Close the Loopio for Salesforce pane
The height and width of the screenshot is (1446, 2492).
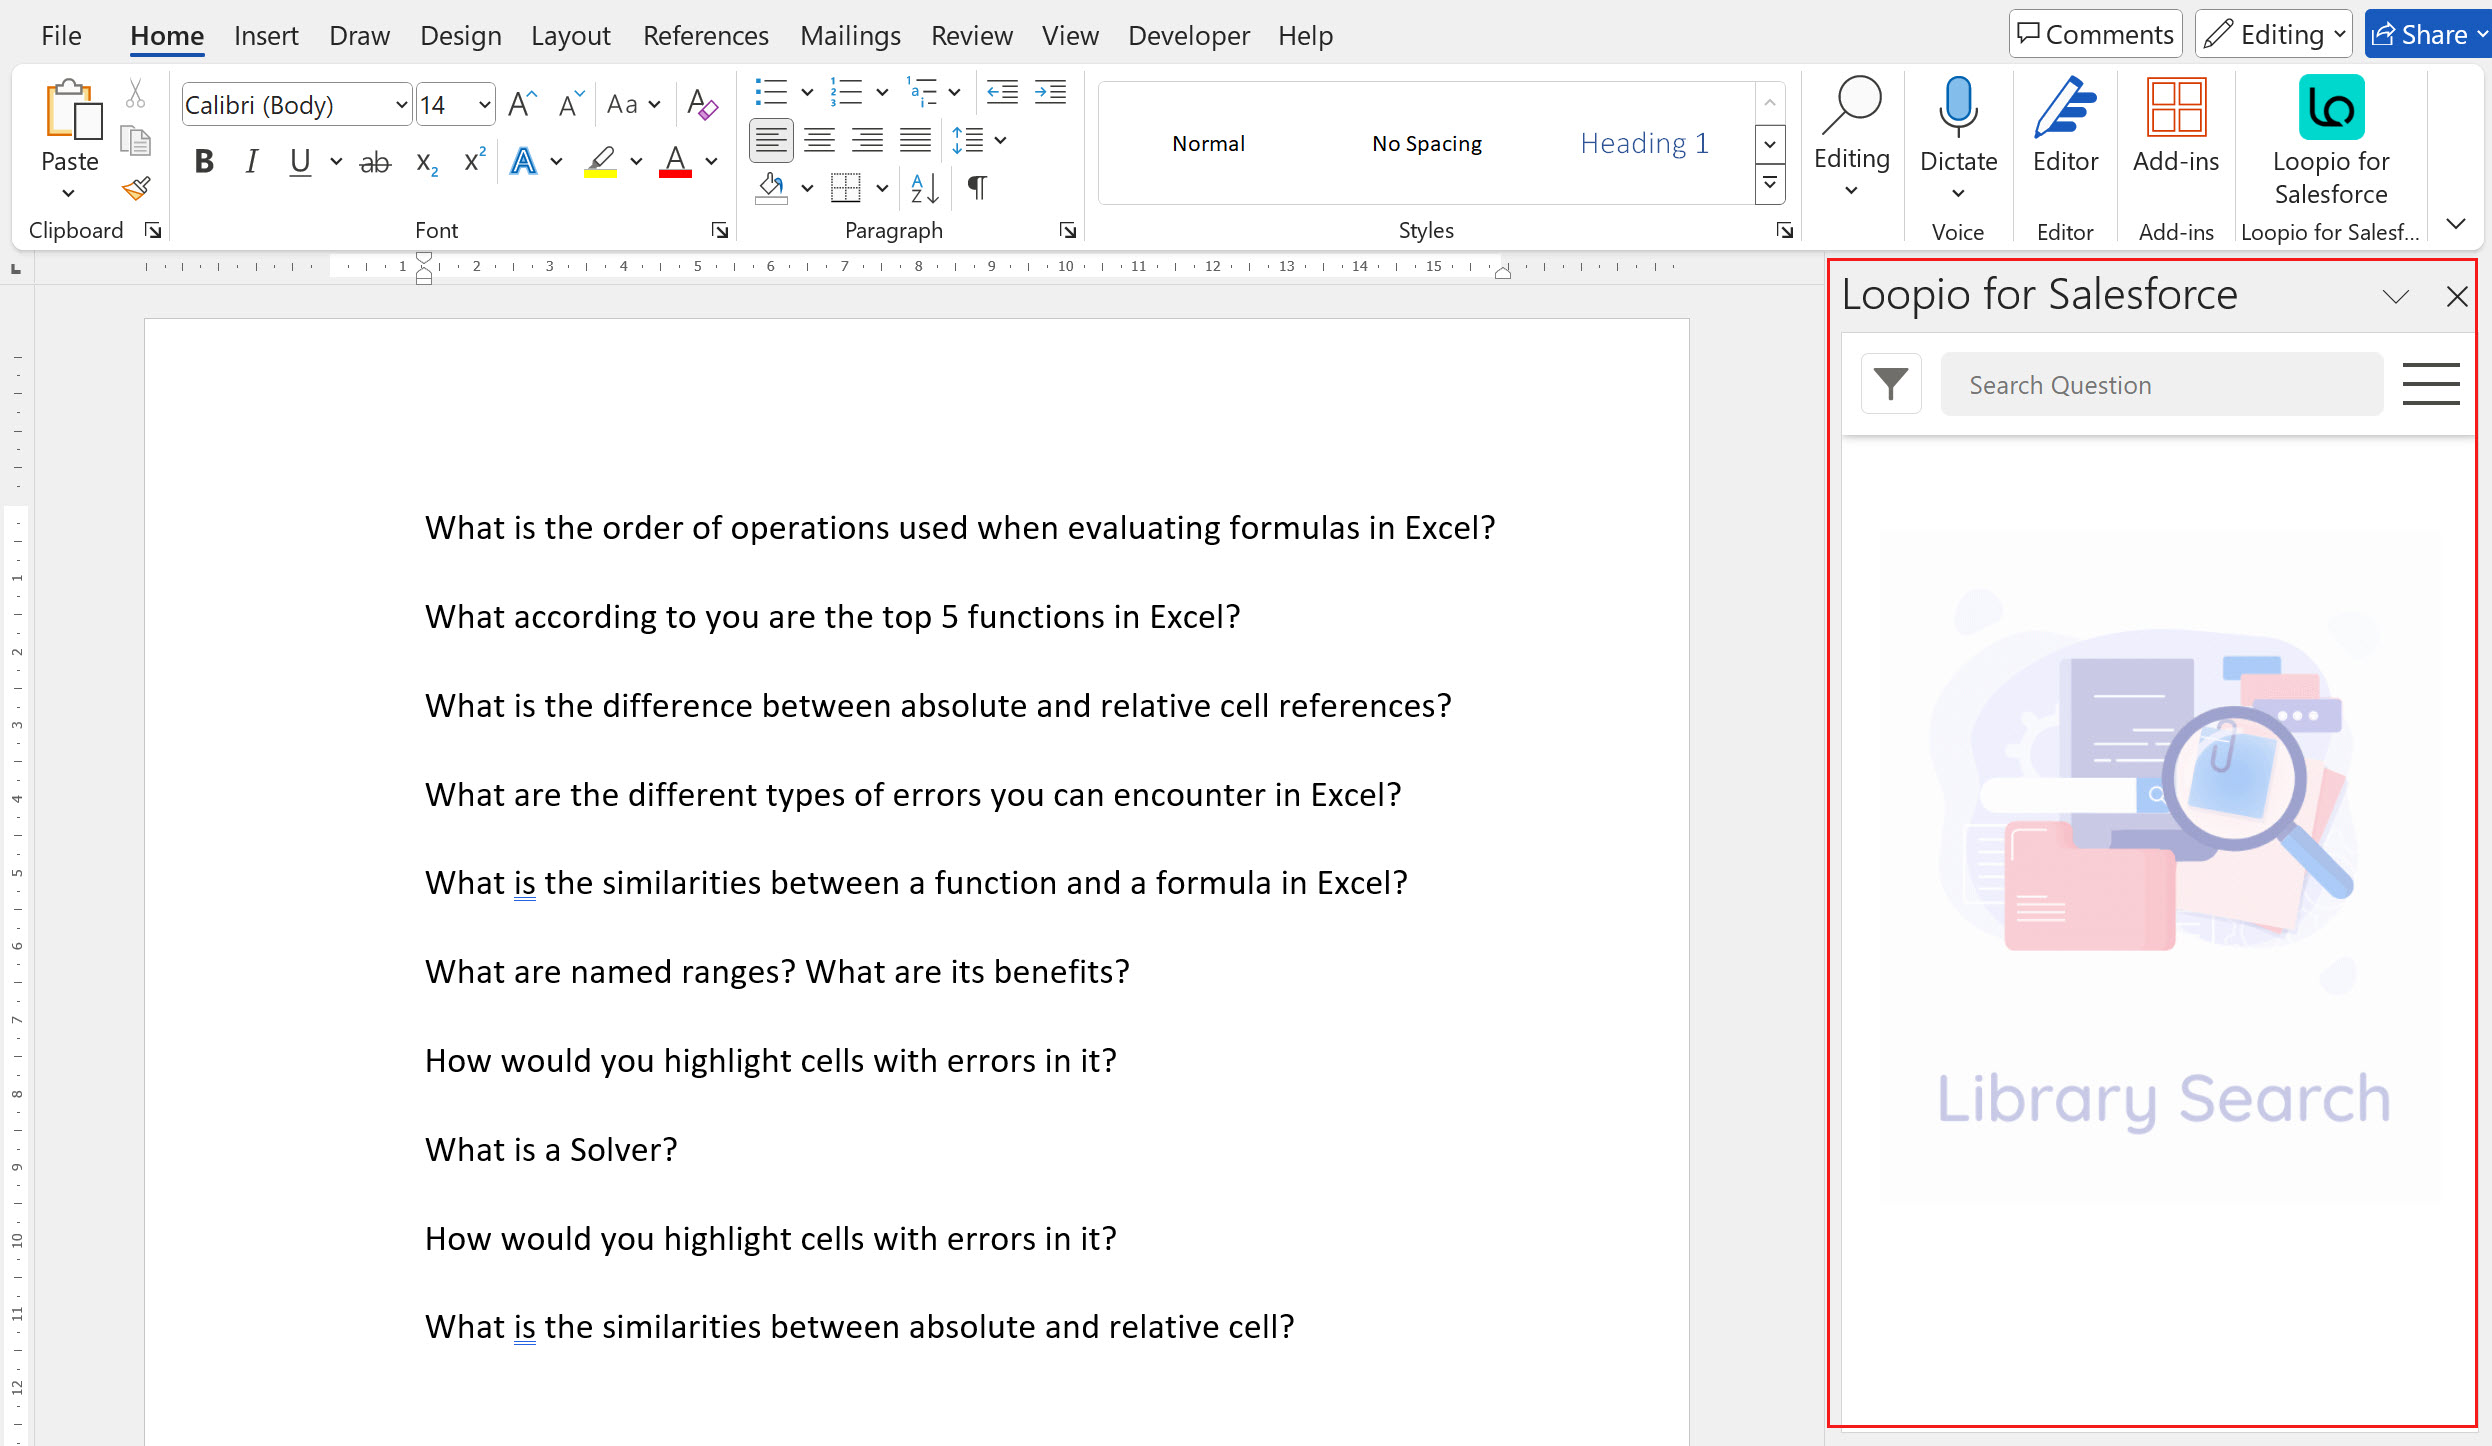tap(2457, 296)
